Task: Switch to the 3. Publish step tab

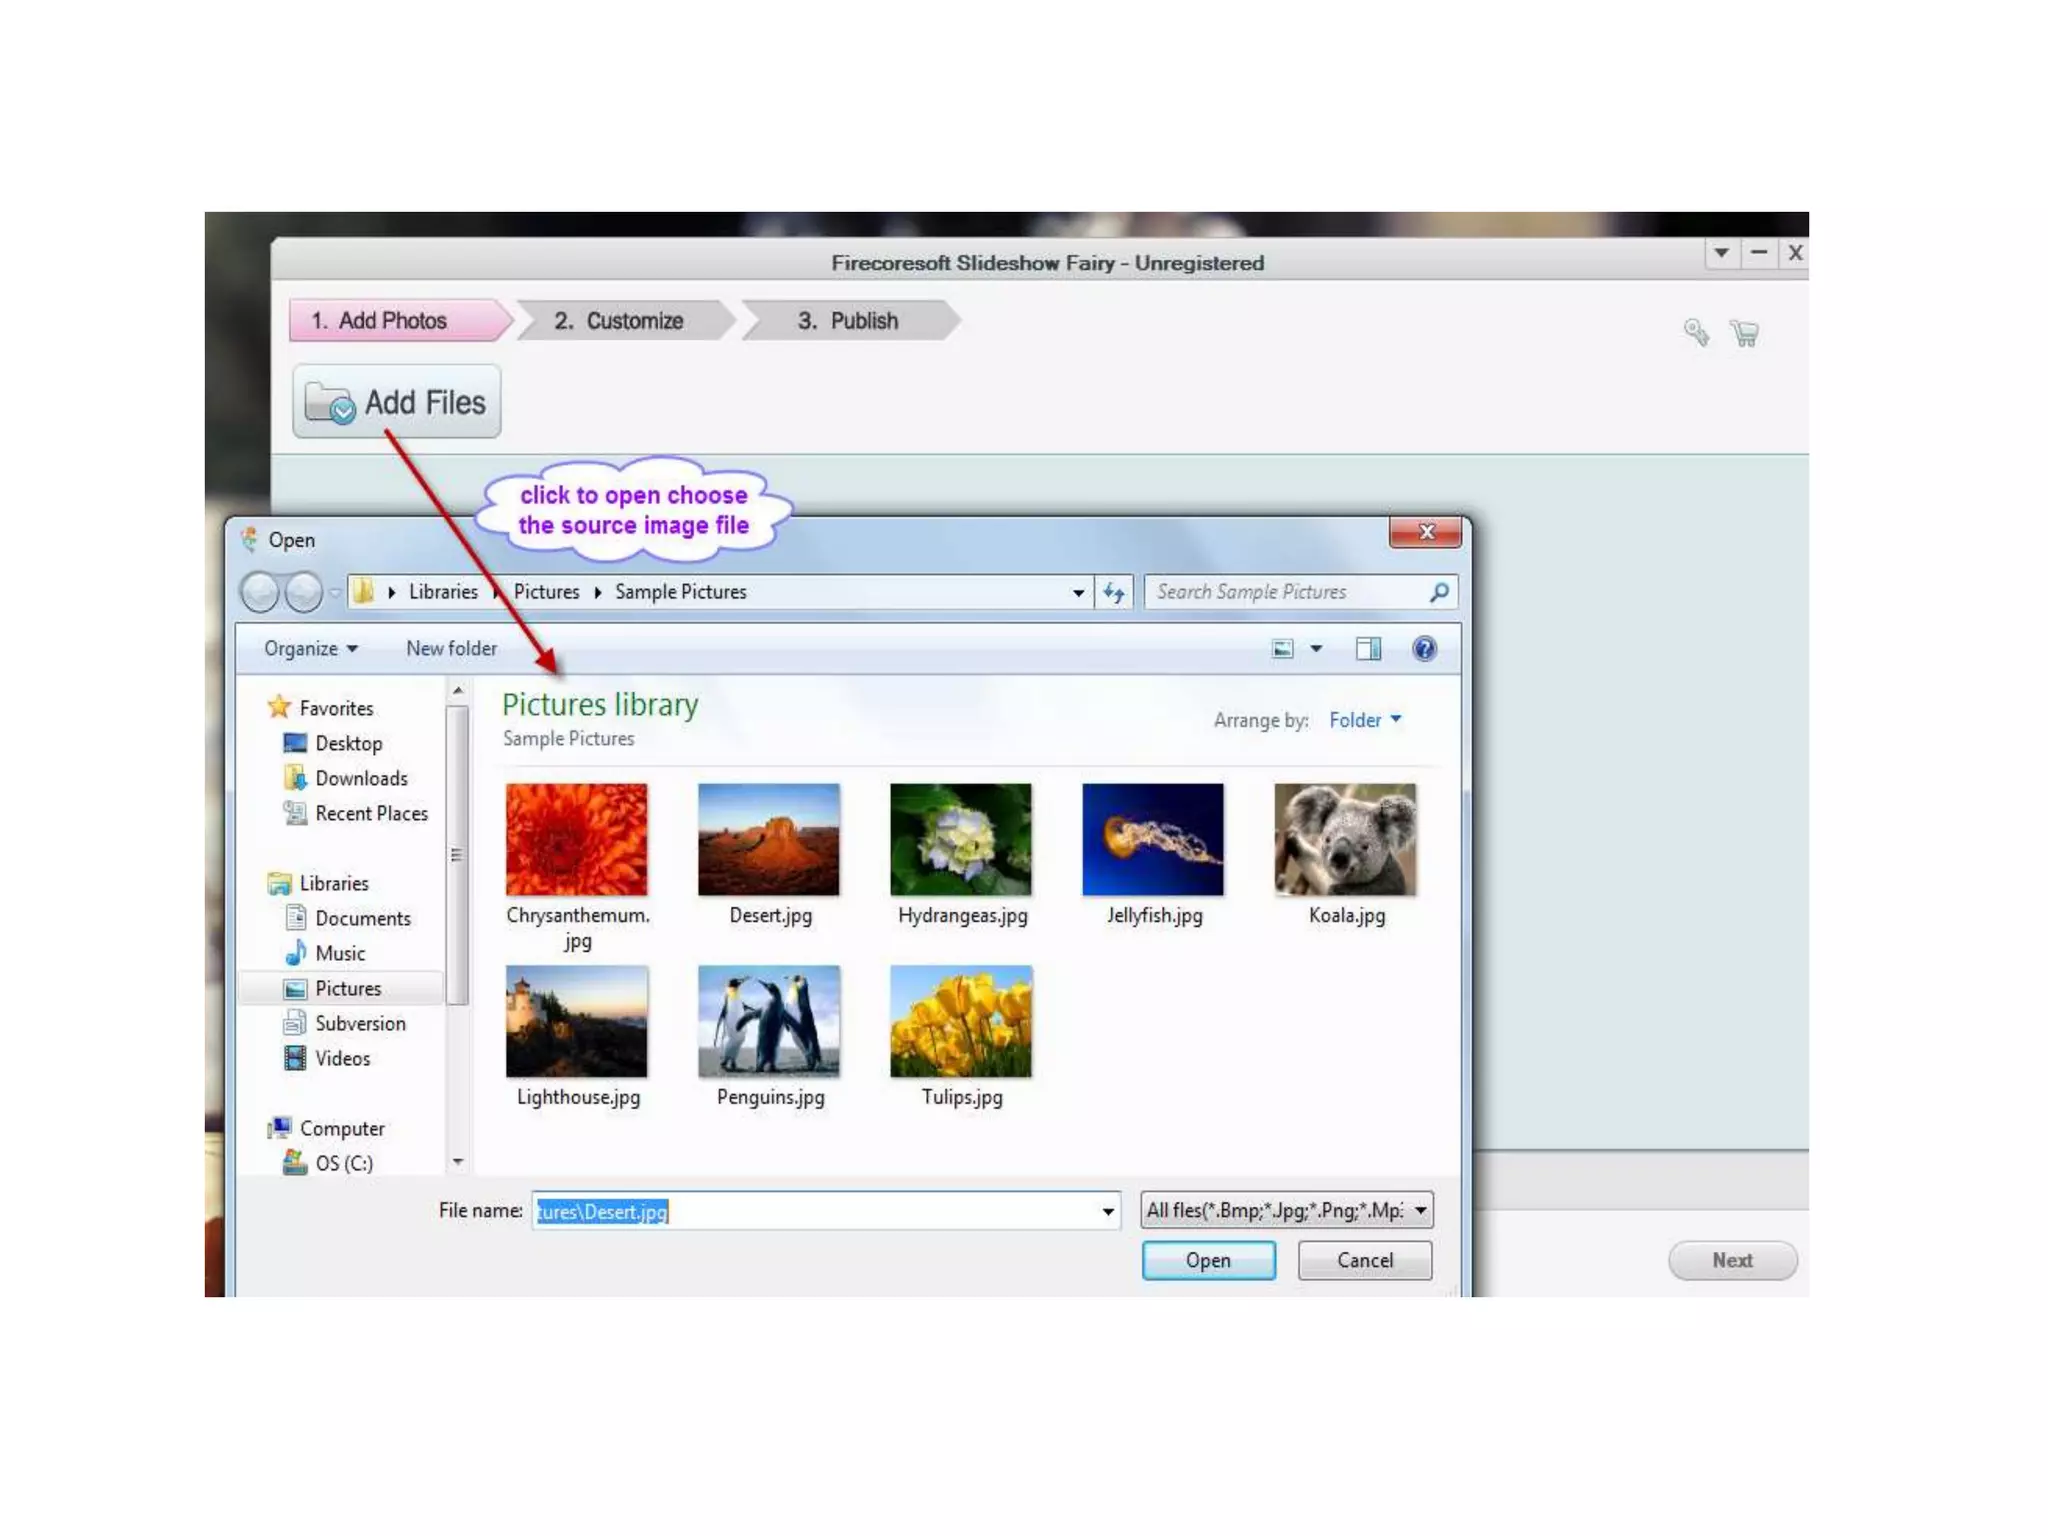Action: coord(848,321)
